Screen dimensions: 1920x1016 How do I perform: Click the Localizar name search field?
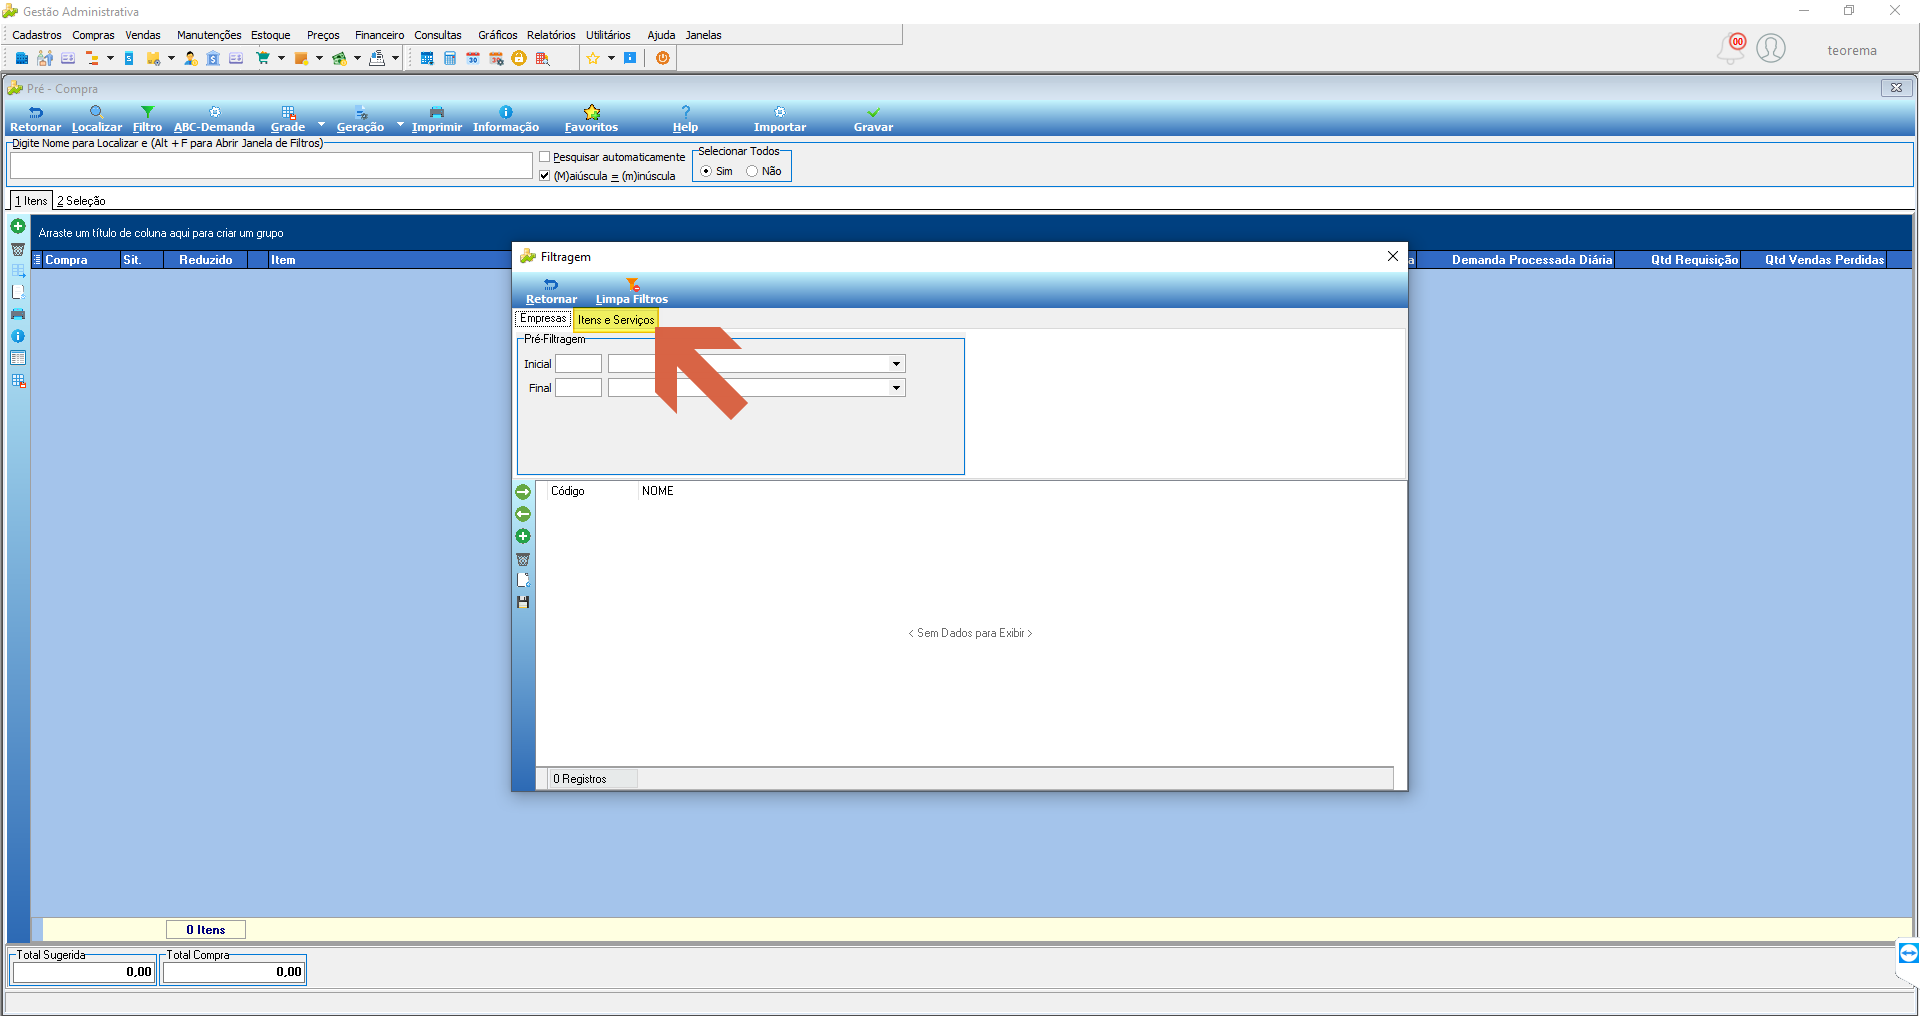271,166
